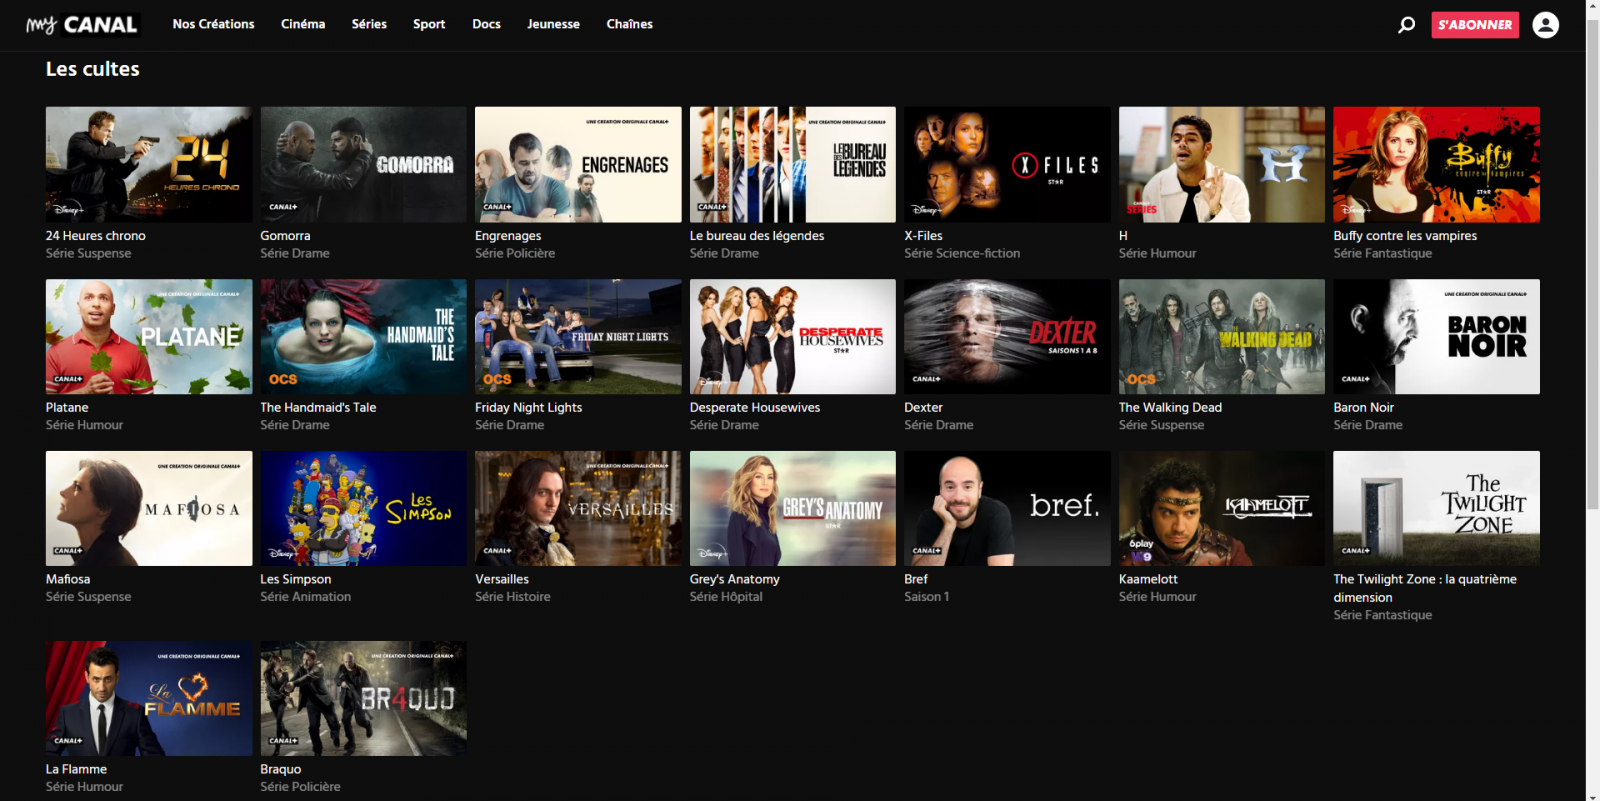This screenshot has width=1600, height=801.
Task: Open the Séries menu item
Action: coord(369,24)
